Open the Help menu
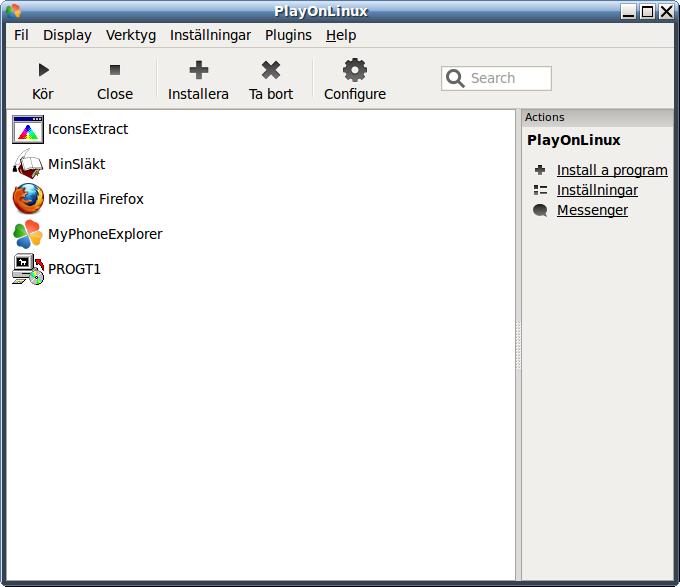 coord(341,35)
